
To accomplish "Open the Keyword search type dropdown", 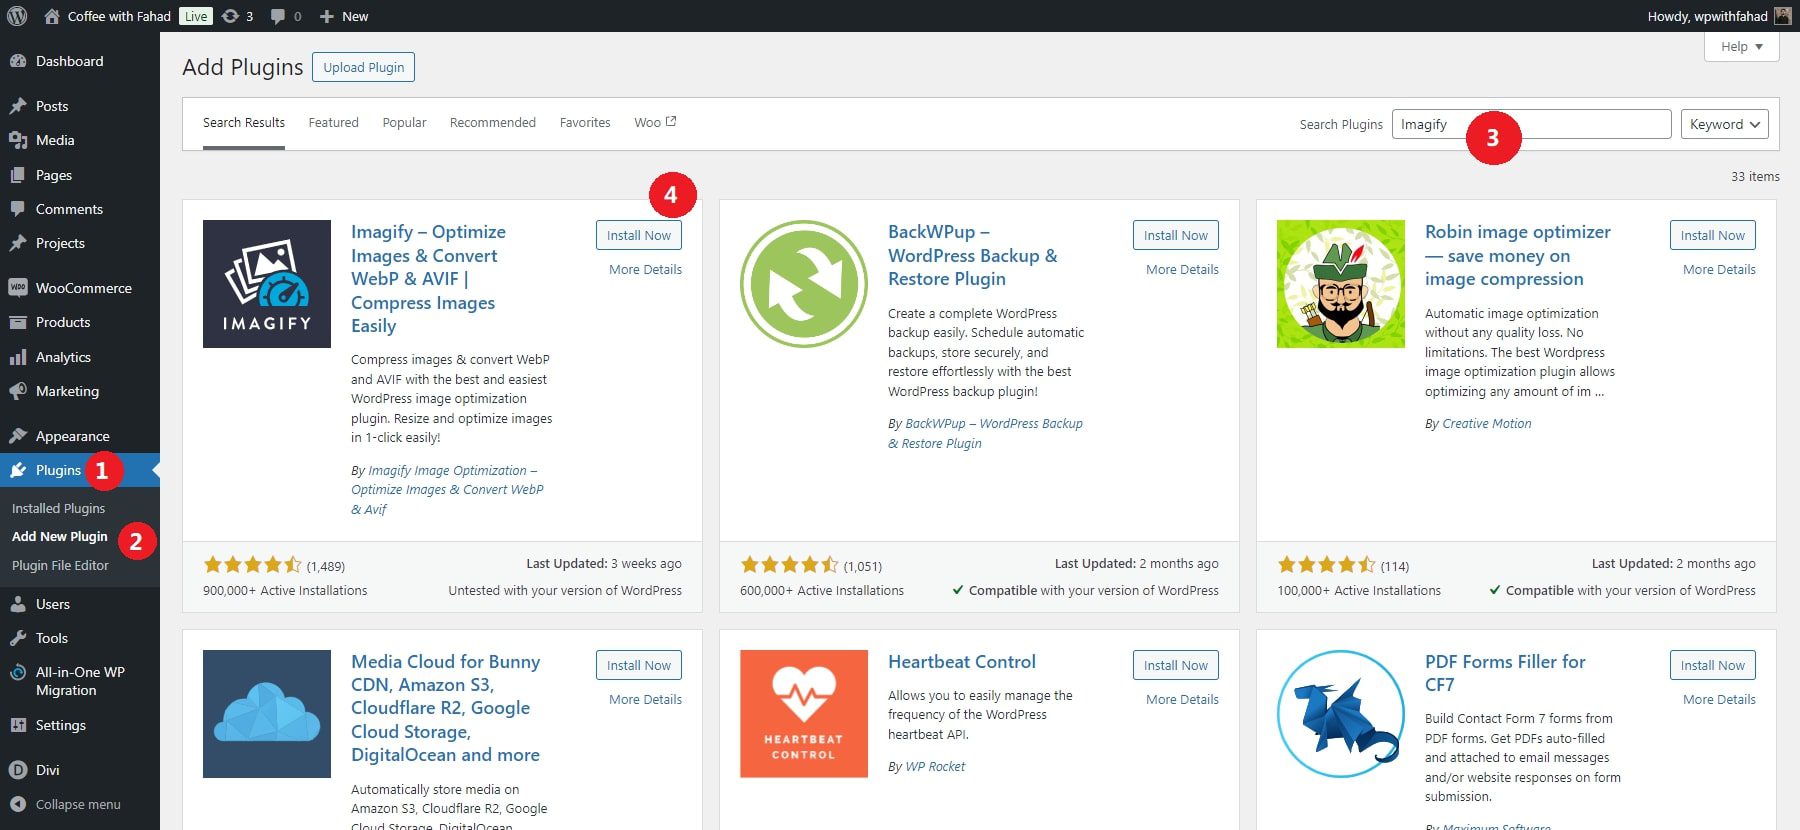I will click(x=1724, y=124).
